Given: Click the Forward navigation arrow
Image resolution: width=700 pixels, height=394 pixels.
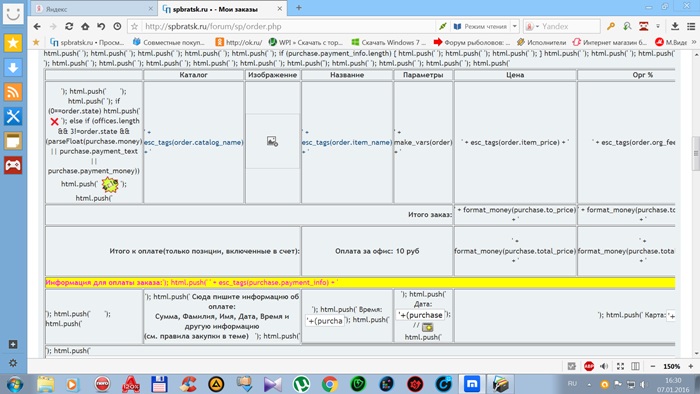Looking at the screenshot, I should coord(53,27).
